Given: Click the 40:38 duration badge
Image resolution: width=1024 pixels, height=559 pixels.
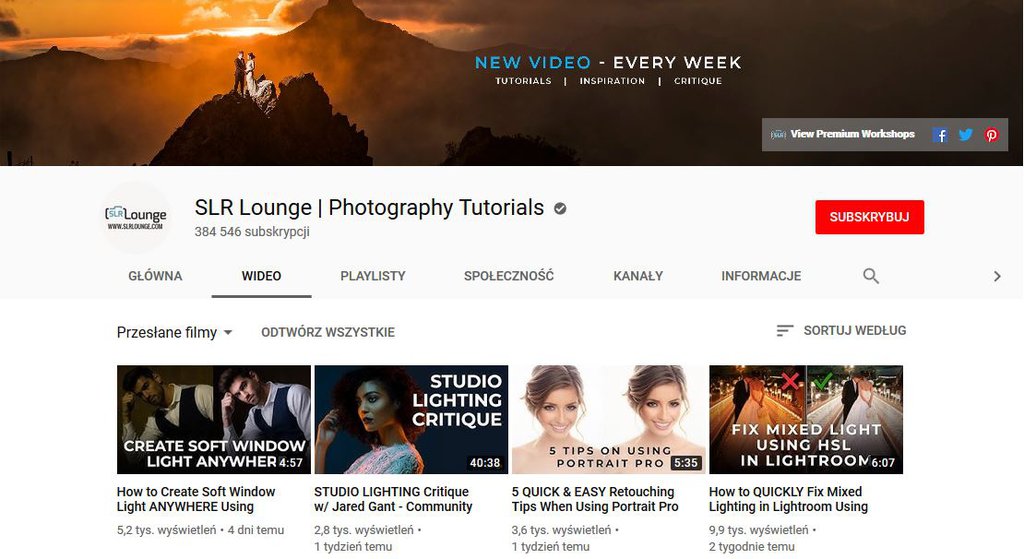Looking at the screenshot, I should tap(485, 462).
